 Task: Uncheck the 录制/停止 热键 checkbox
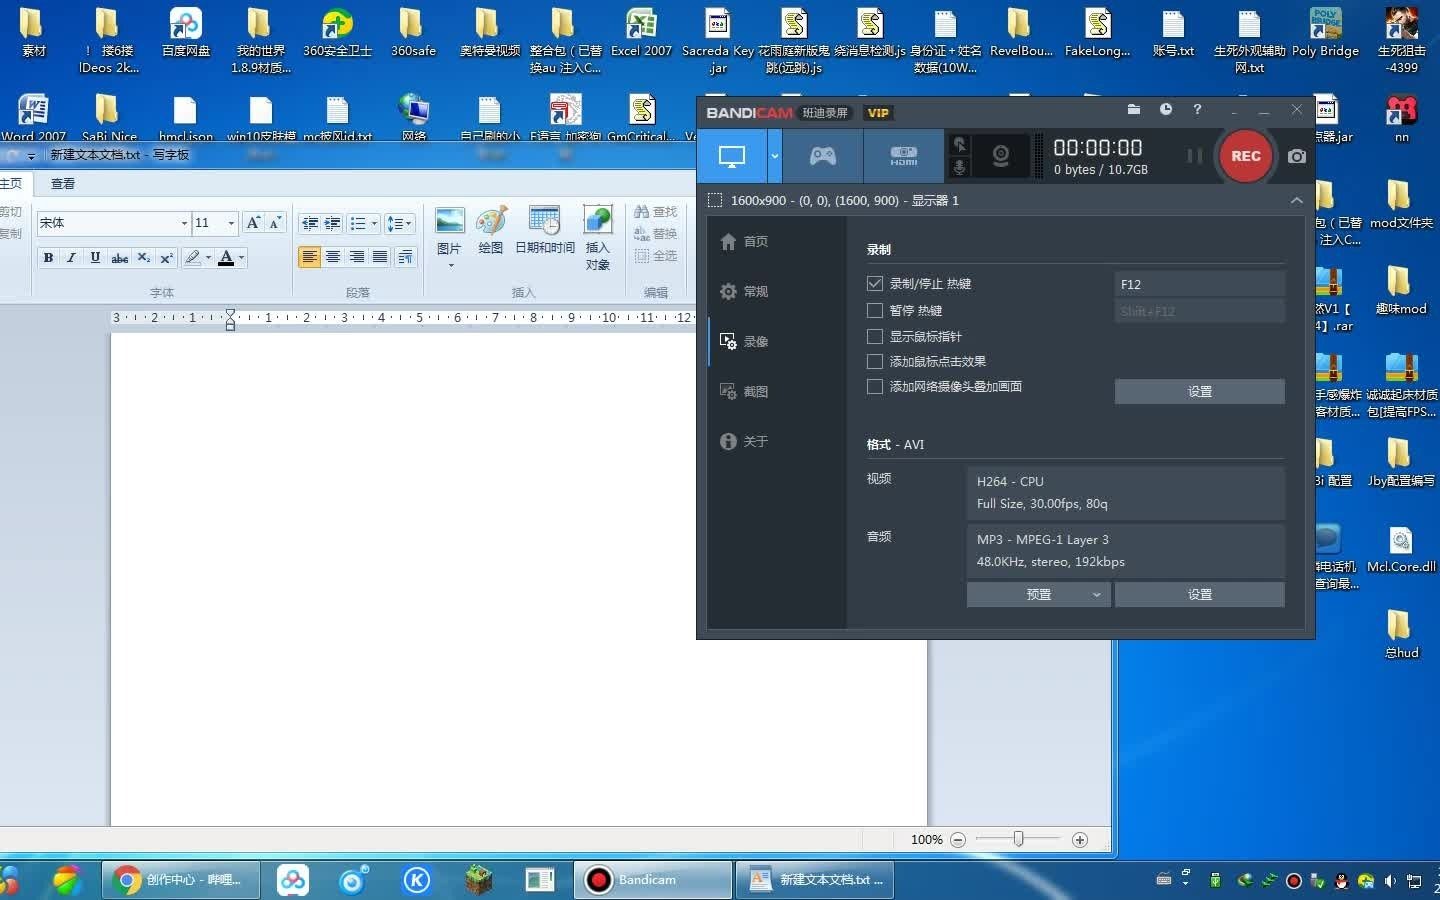point(875,284)
